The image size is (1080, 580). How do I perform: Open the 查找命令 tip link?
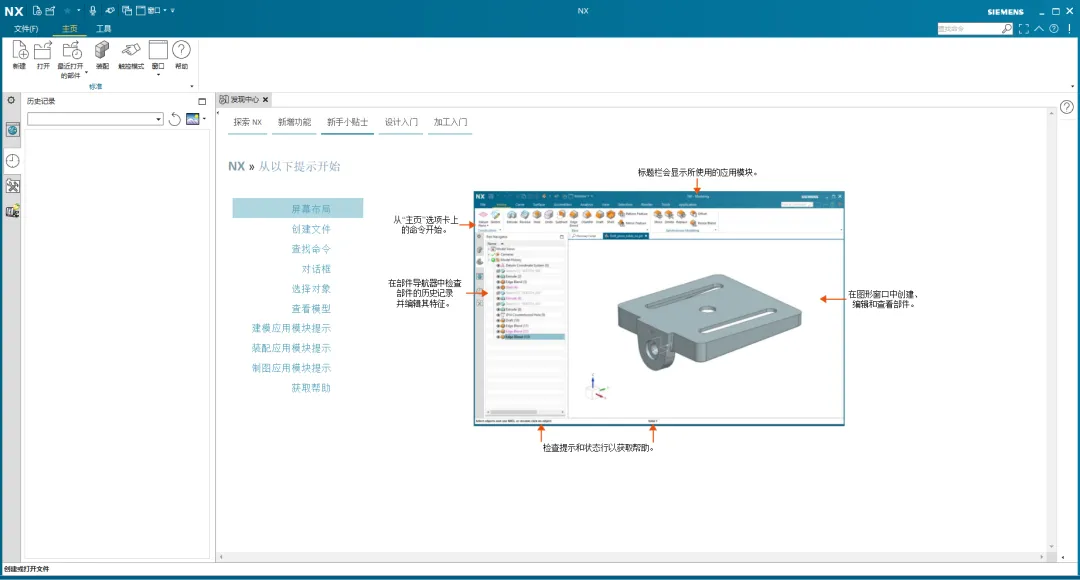(311, 249)
